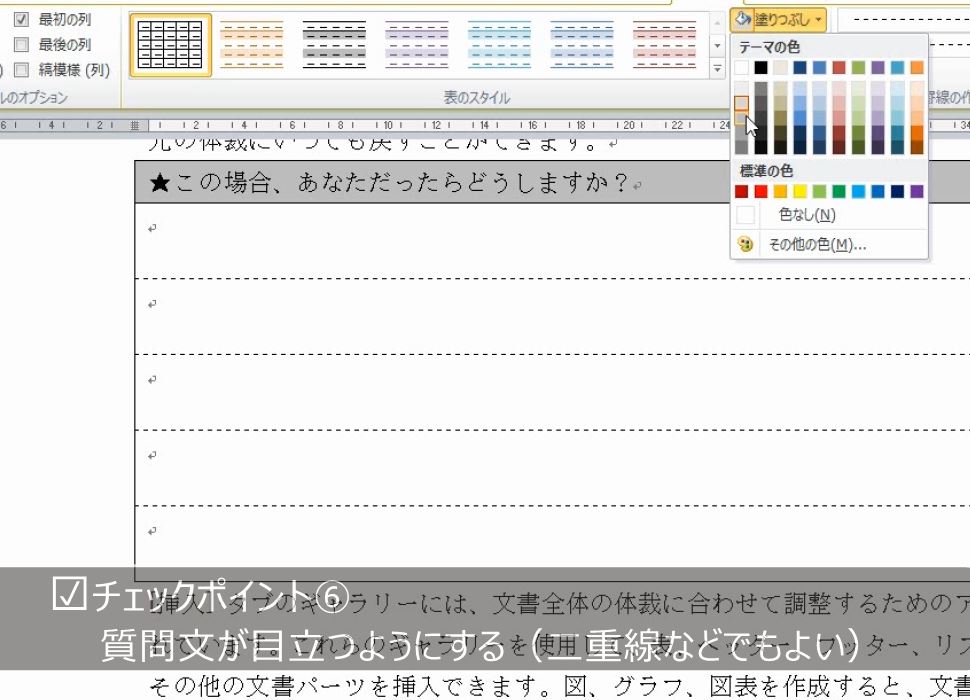970x700 pixels.
Task: Apply the orange striped table style
Action: point(252,45)
